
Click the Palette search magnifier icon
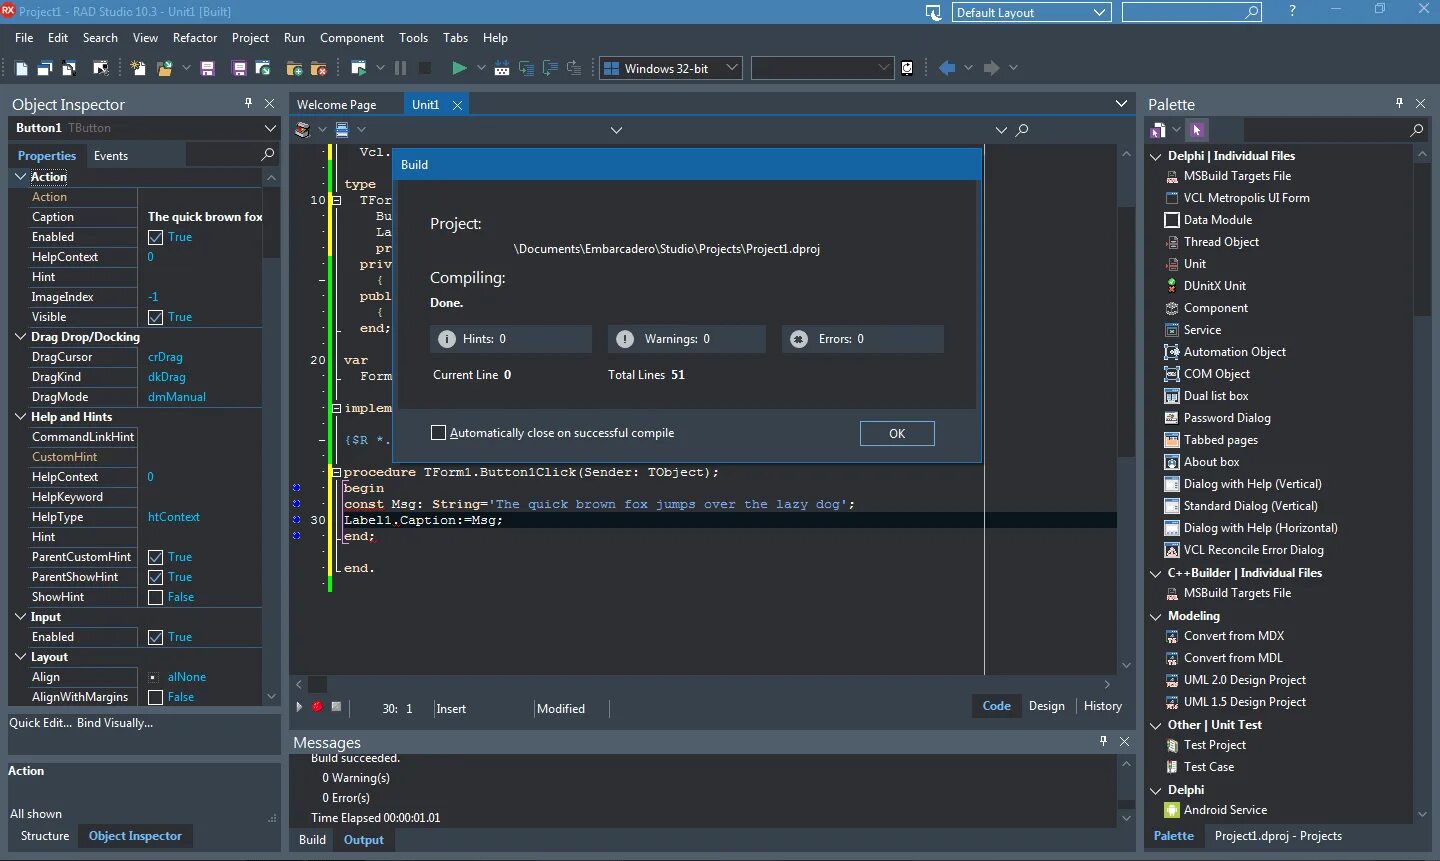(x=1416, y=130)
